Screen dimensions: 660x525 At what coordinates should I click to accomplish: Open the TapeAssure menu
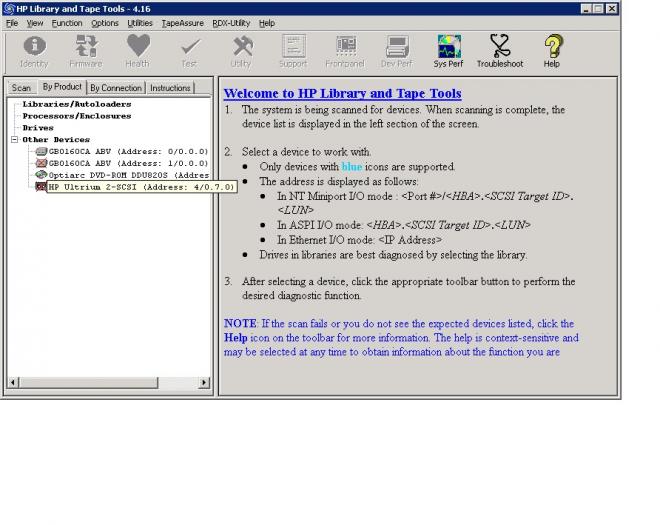[181, 23]
